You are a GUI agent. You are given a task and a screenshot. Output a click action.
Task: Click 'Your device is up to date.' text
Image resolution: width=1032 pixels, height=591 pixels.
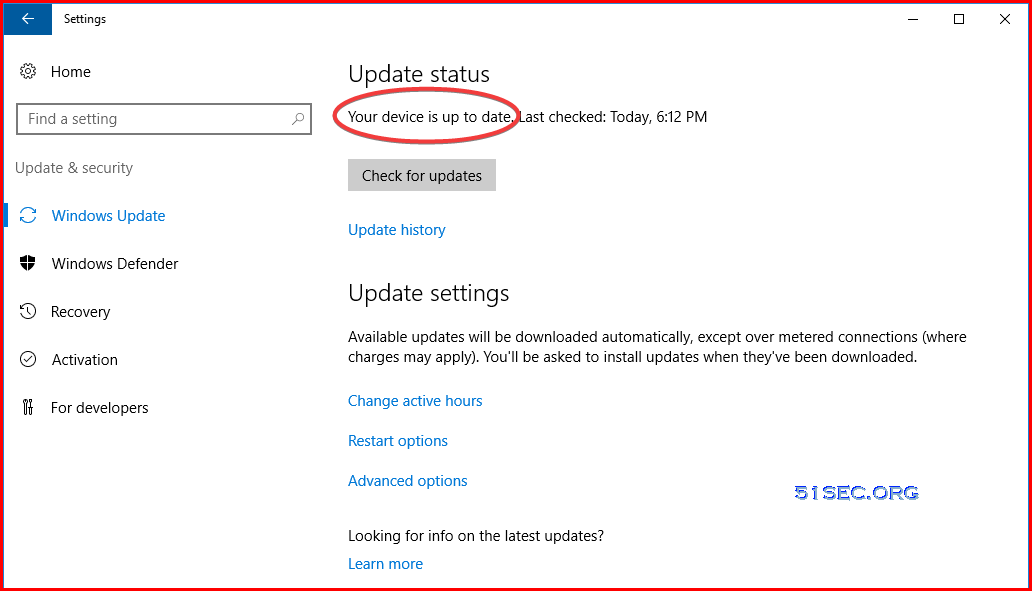[430, 117]
